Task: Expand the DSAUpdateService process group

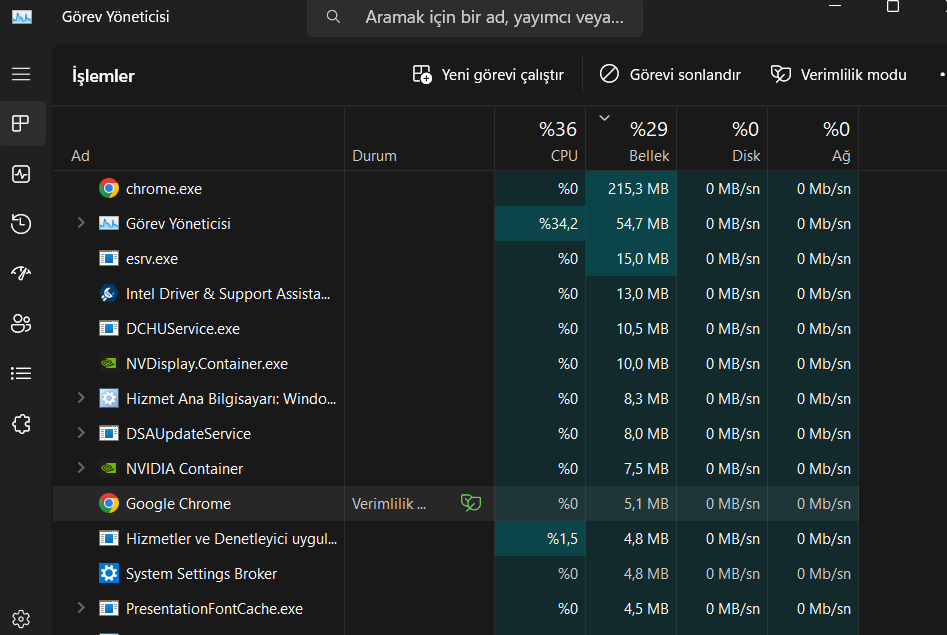Action: [81, 433]
